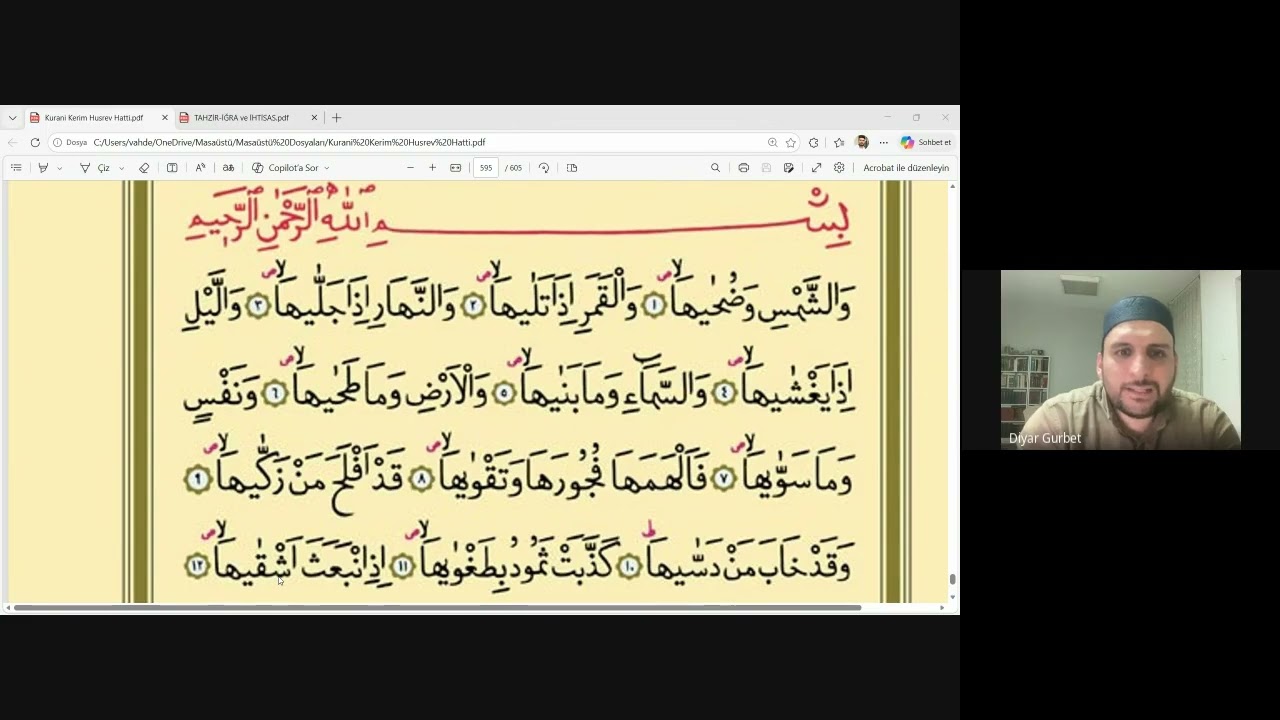Open the Sohbet et Copilot chat
The height and width of the screenshot is (720, 1280).
[926, 142]
